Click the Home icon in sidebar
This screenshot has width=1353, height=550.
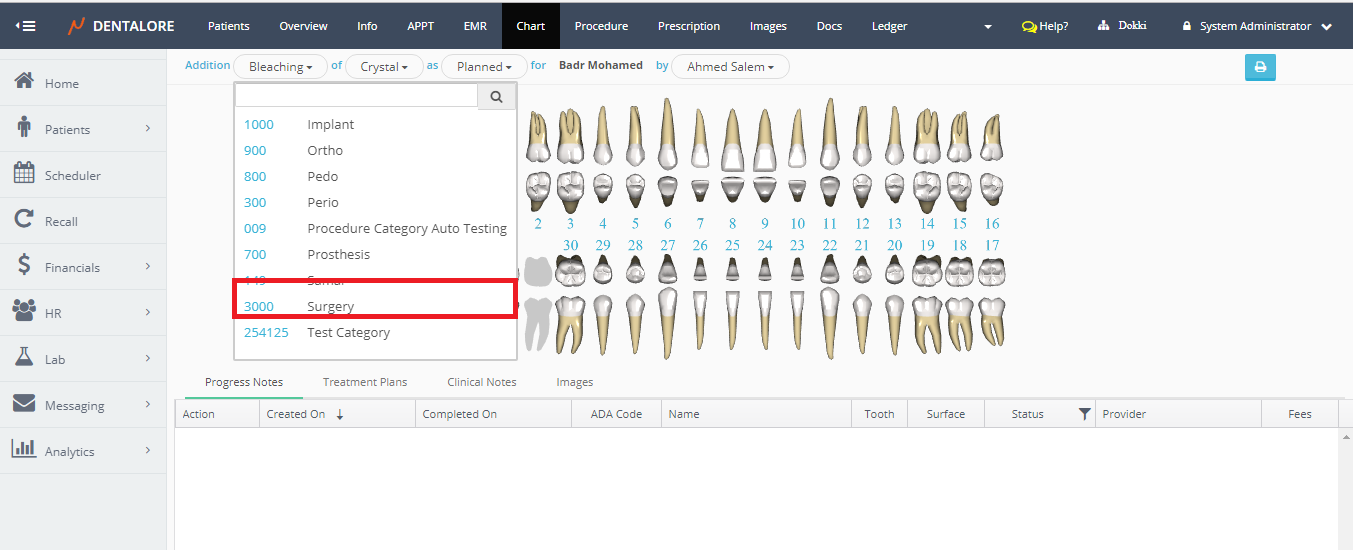25,82
